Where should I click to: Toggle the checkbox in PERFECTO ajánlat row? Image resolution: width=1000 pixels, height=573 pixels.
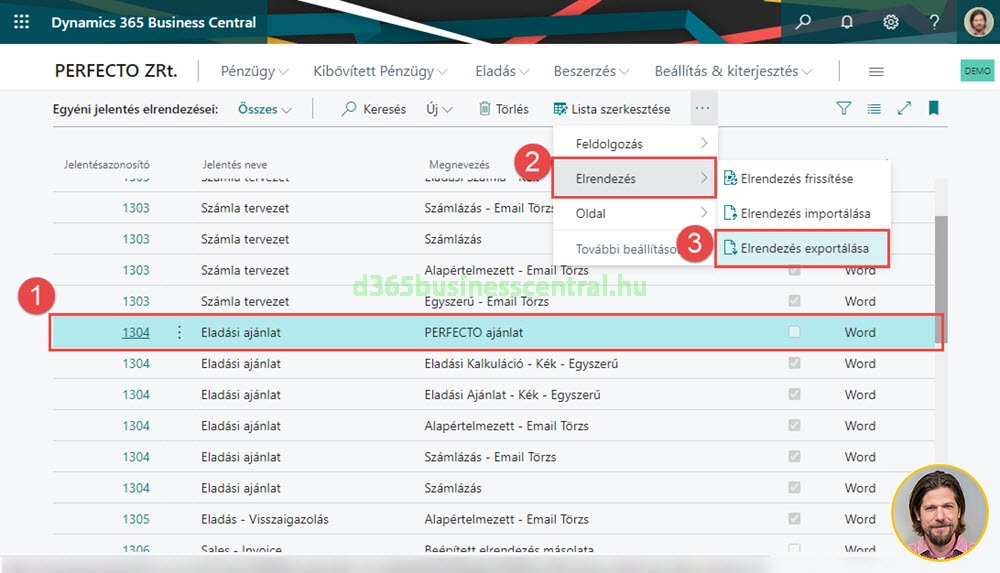pyautogui.click(x=794, y=332)
